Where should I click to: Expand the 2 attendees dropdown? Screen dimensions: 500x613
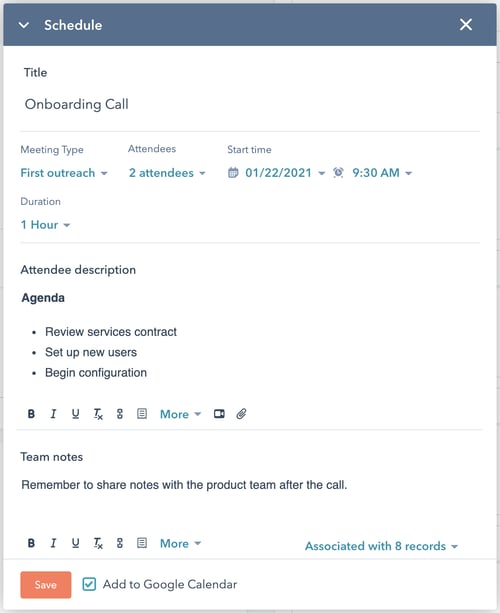point(167,173)
